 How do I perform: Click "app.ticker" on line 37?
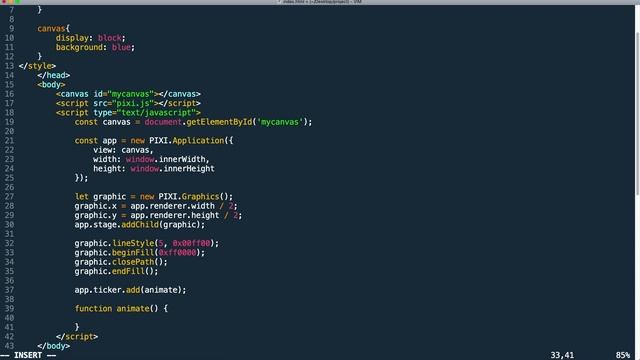point(98,290)
